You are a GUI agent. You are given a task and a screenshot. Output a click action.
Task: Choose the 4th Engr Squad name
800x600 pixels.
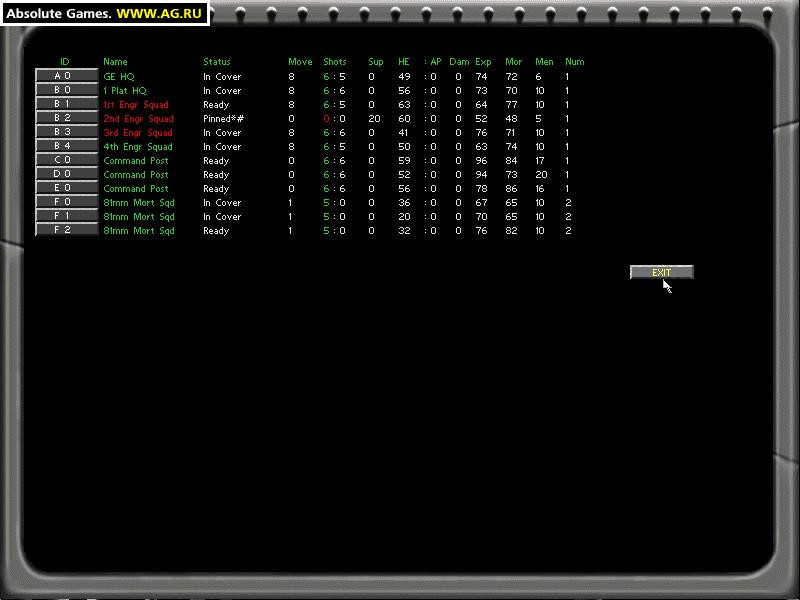138,147
